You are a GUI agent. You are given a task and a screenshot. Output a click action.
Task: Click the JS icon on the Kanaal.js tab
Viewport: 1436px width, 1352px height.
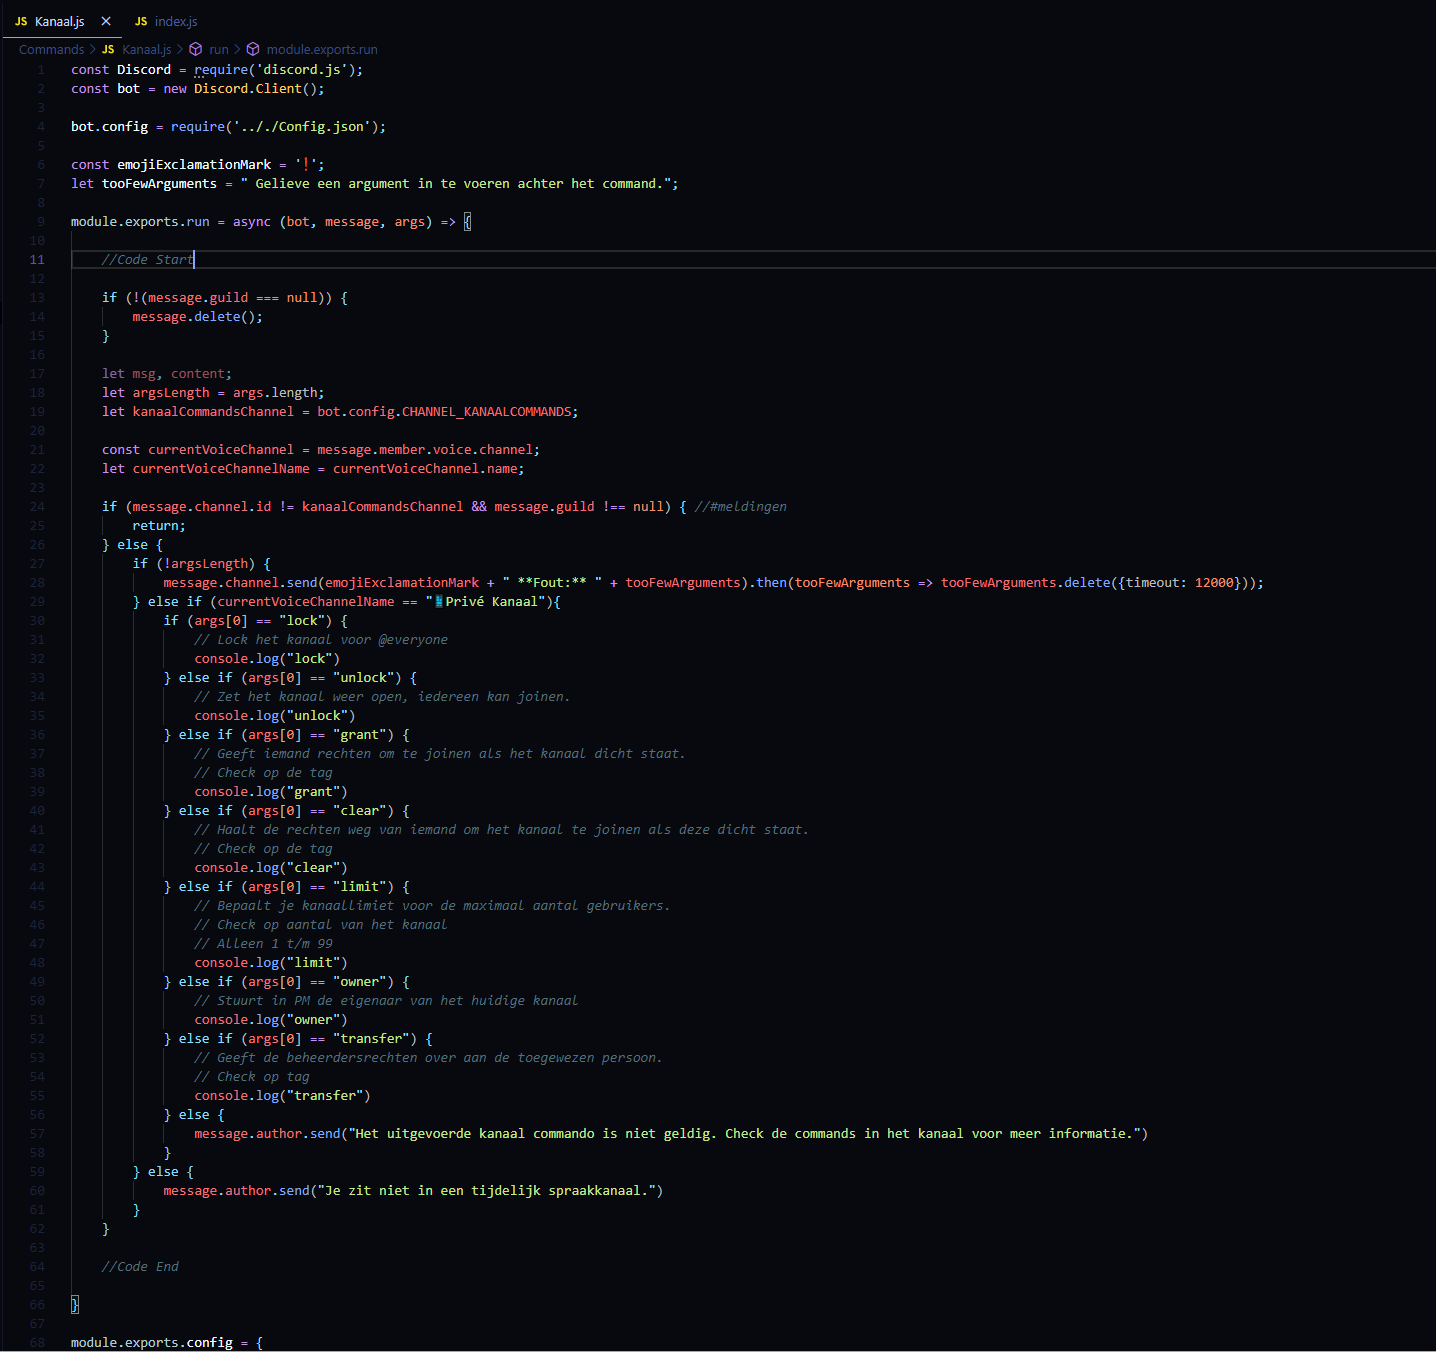[x=21, y=21]
